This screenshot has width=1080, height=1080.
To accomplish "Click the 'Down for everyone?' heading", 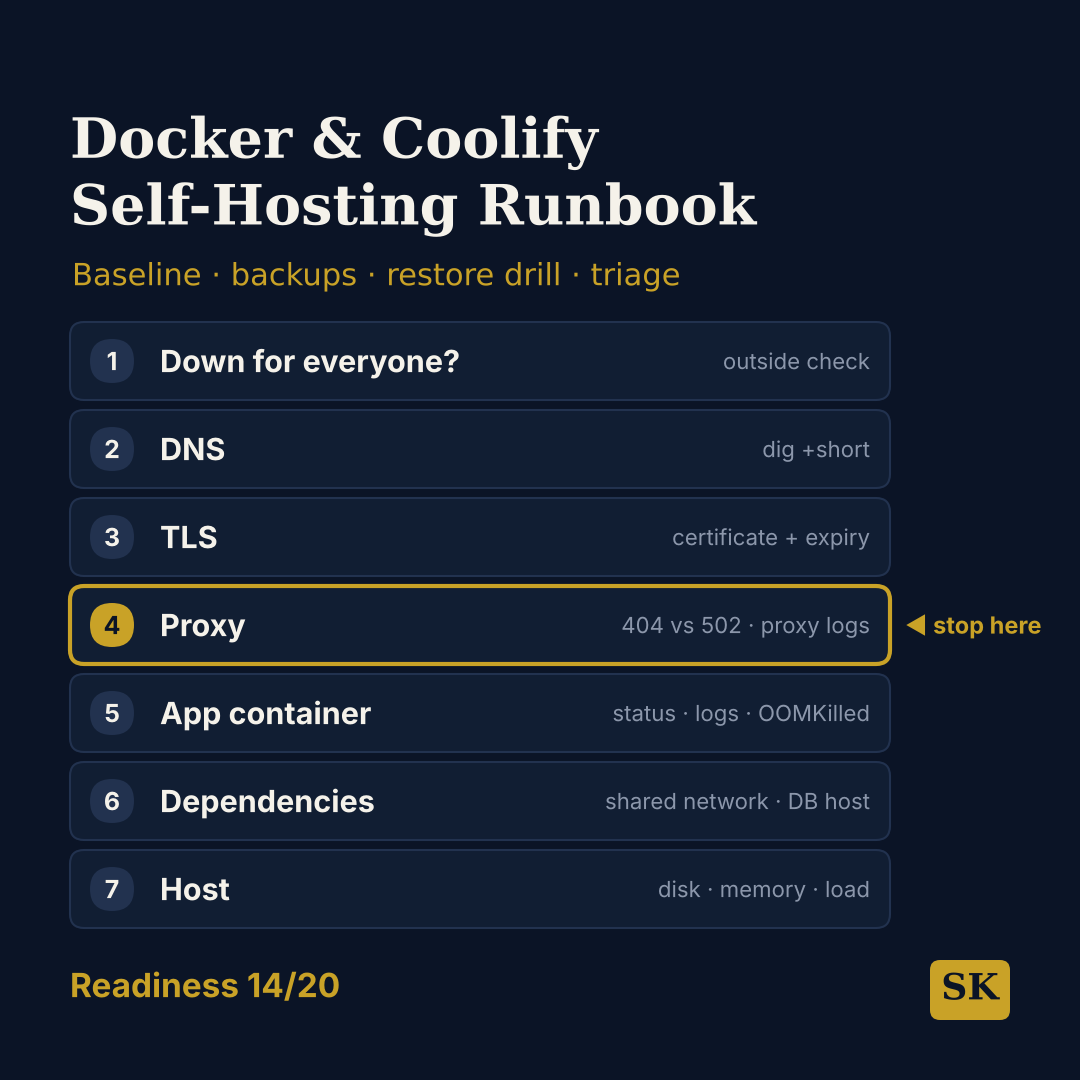I will coord(309,362).
